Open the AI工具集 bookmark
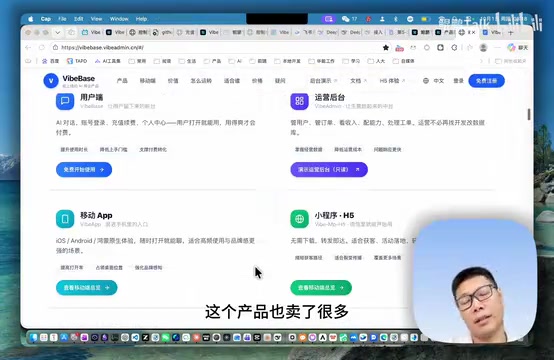The width and height of the screenshot is (554, 360). point(108,61)
